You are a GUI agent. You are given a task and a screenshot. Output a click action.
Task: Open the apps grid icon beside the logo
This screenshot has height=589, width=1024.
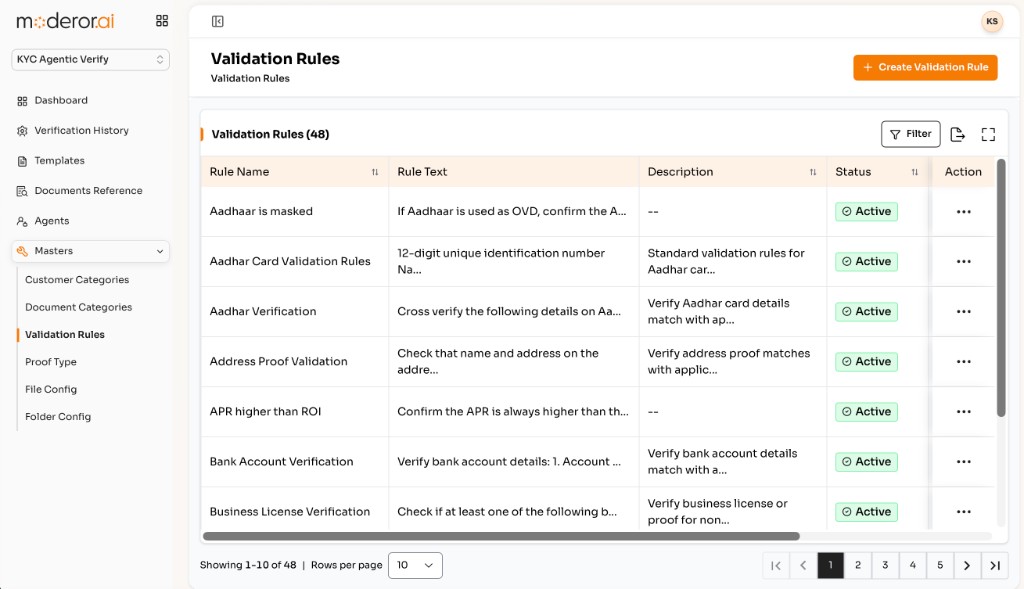click(162, 21)
